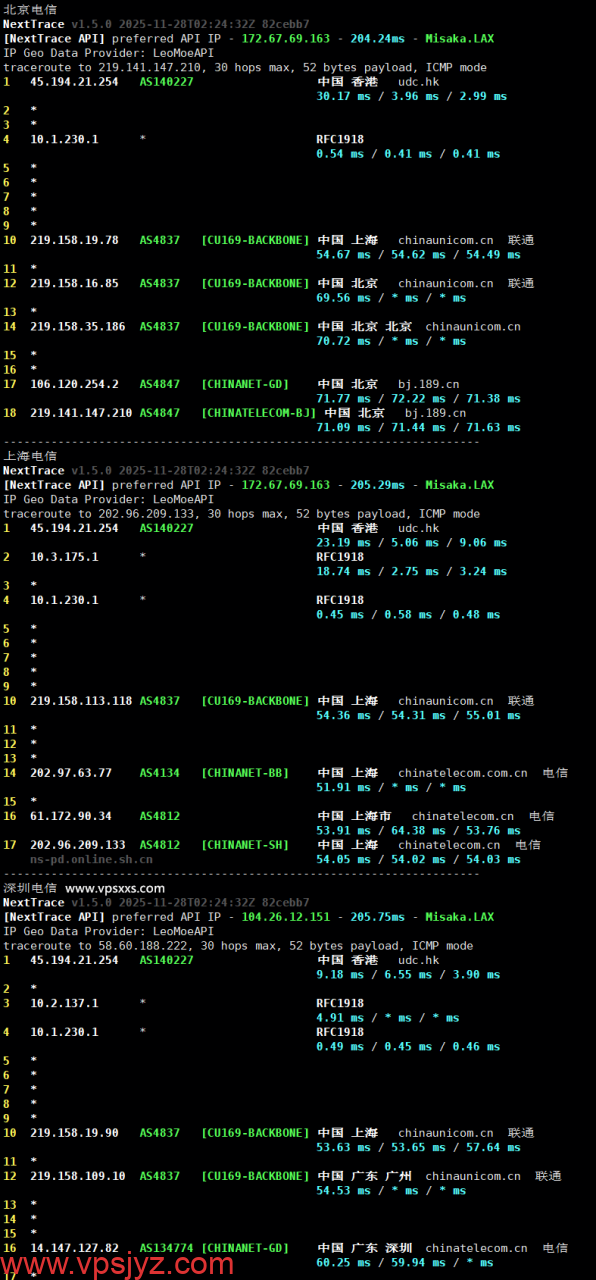Image resolution: width=596 pixels, height=1280 pixels.
Task: Click hop IP address 10.3.175.1
Action: pyautogui.click(x=64, y=557)
